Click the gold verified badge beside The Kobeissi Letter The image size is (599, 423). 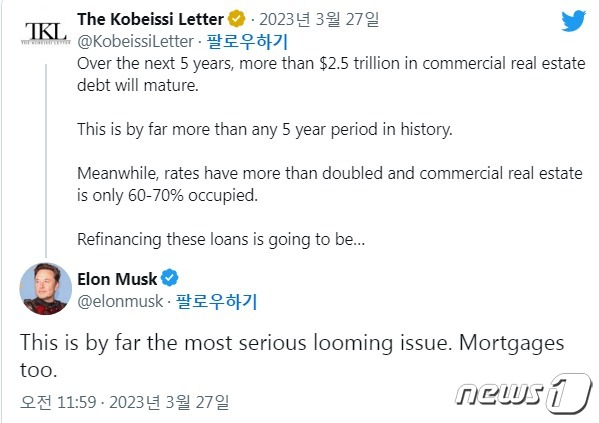236,19
